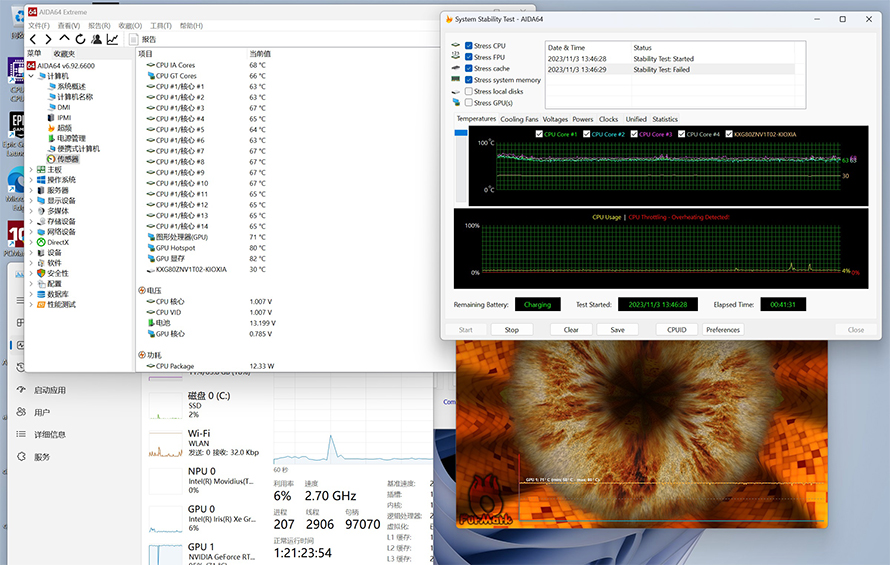Expand the 安全性 security tree node
The height and width of the screenshot is (565, 890).
click(x=31, y=274)
